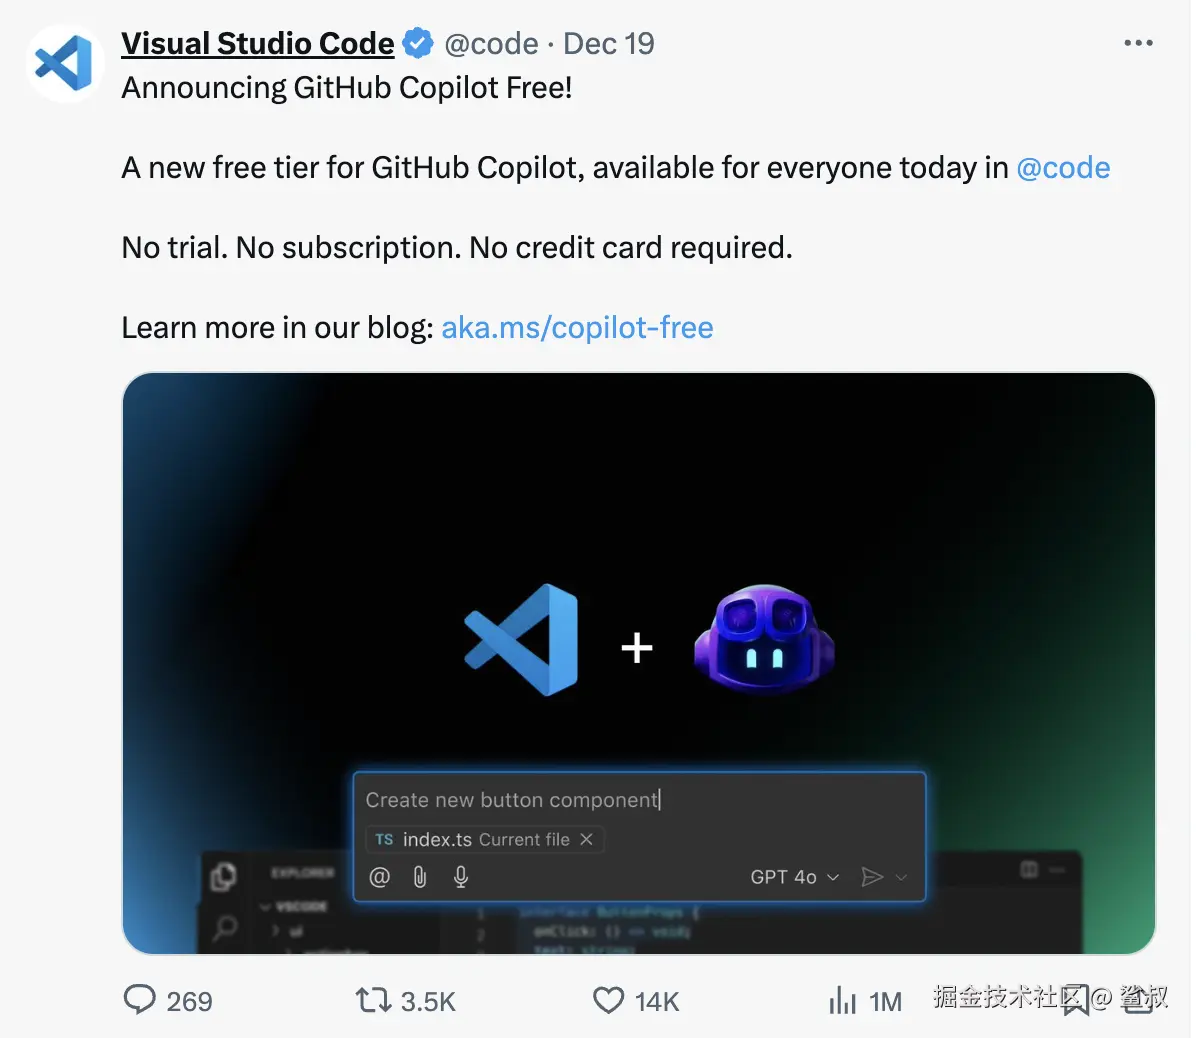Click the reply icon with 269 replies
Image resolution: width=1196 pixels, height=1038 pixels.
[x=140, y=1000]
